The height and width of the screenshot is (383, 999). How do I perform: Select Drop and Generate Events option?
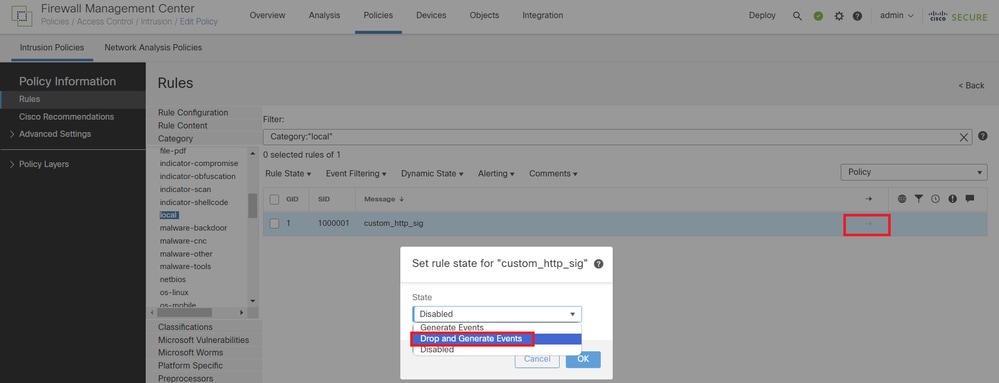497,338
